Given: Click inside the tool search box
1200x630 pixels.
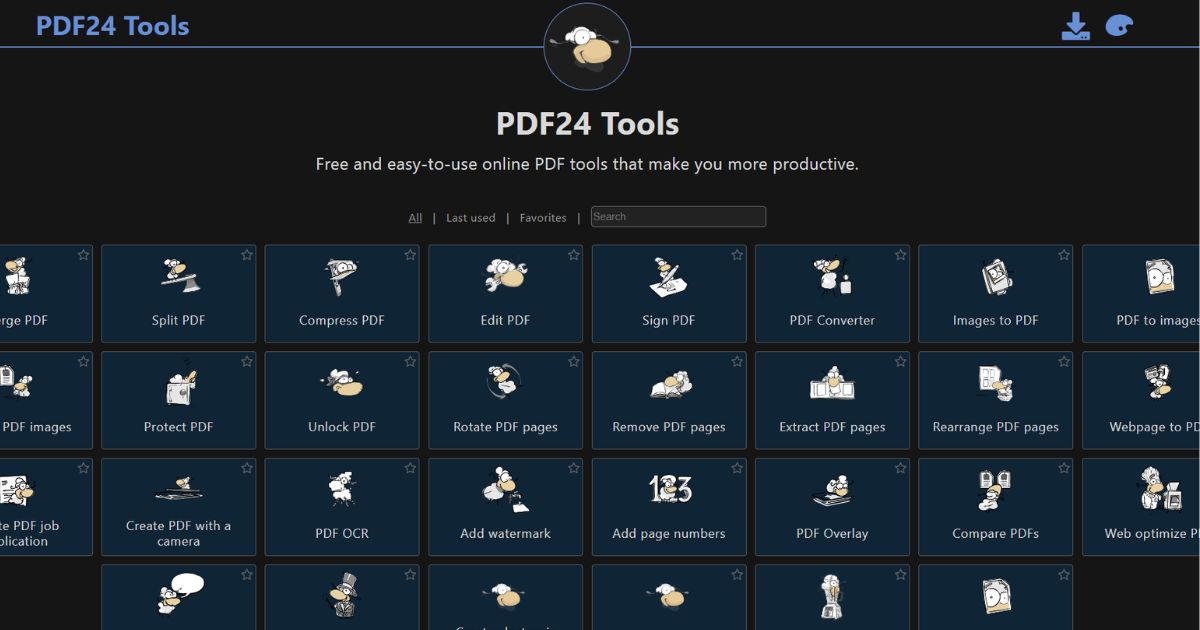Looking at the screenshot, I should 678,216.
